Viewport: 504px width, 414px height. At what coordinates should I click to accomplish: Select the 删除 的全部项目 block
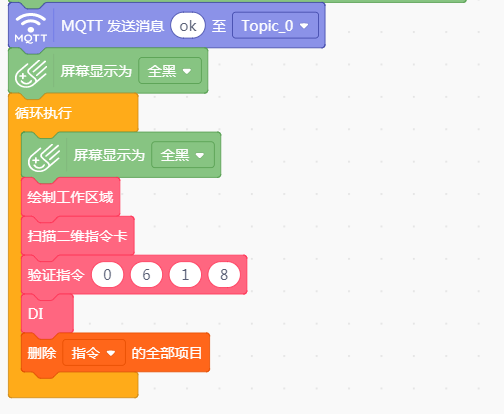pyautogui.click(x=115, y=352)
